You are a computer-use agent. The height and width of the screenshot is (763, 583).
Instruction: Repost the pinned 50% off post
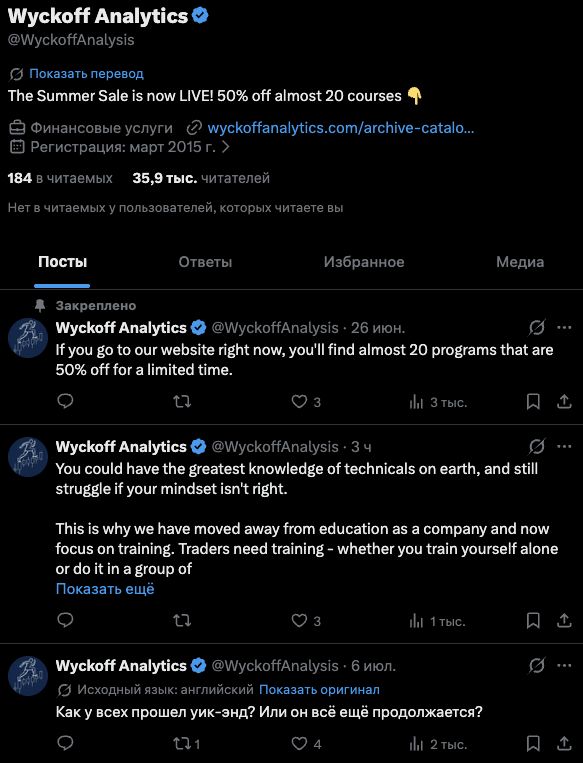182,401
